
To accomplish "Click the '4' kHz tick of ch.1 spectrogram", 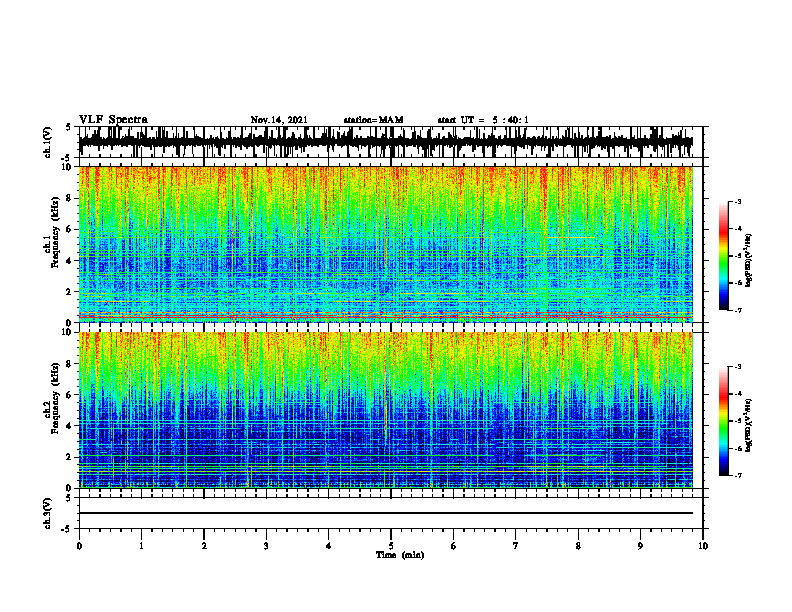I will (70, 261).
